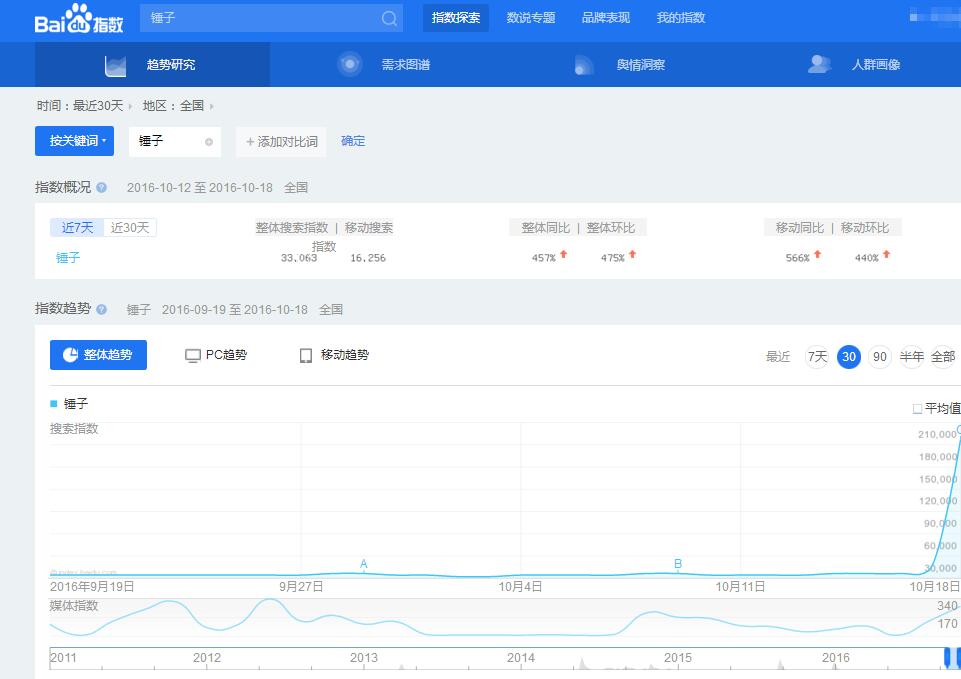Screen dimensions: 961x679
Task: Enable the 平均值 checkbox
Action: point(918,409)
